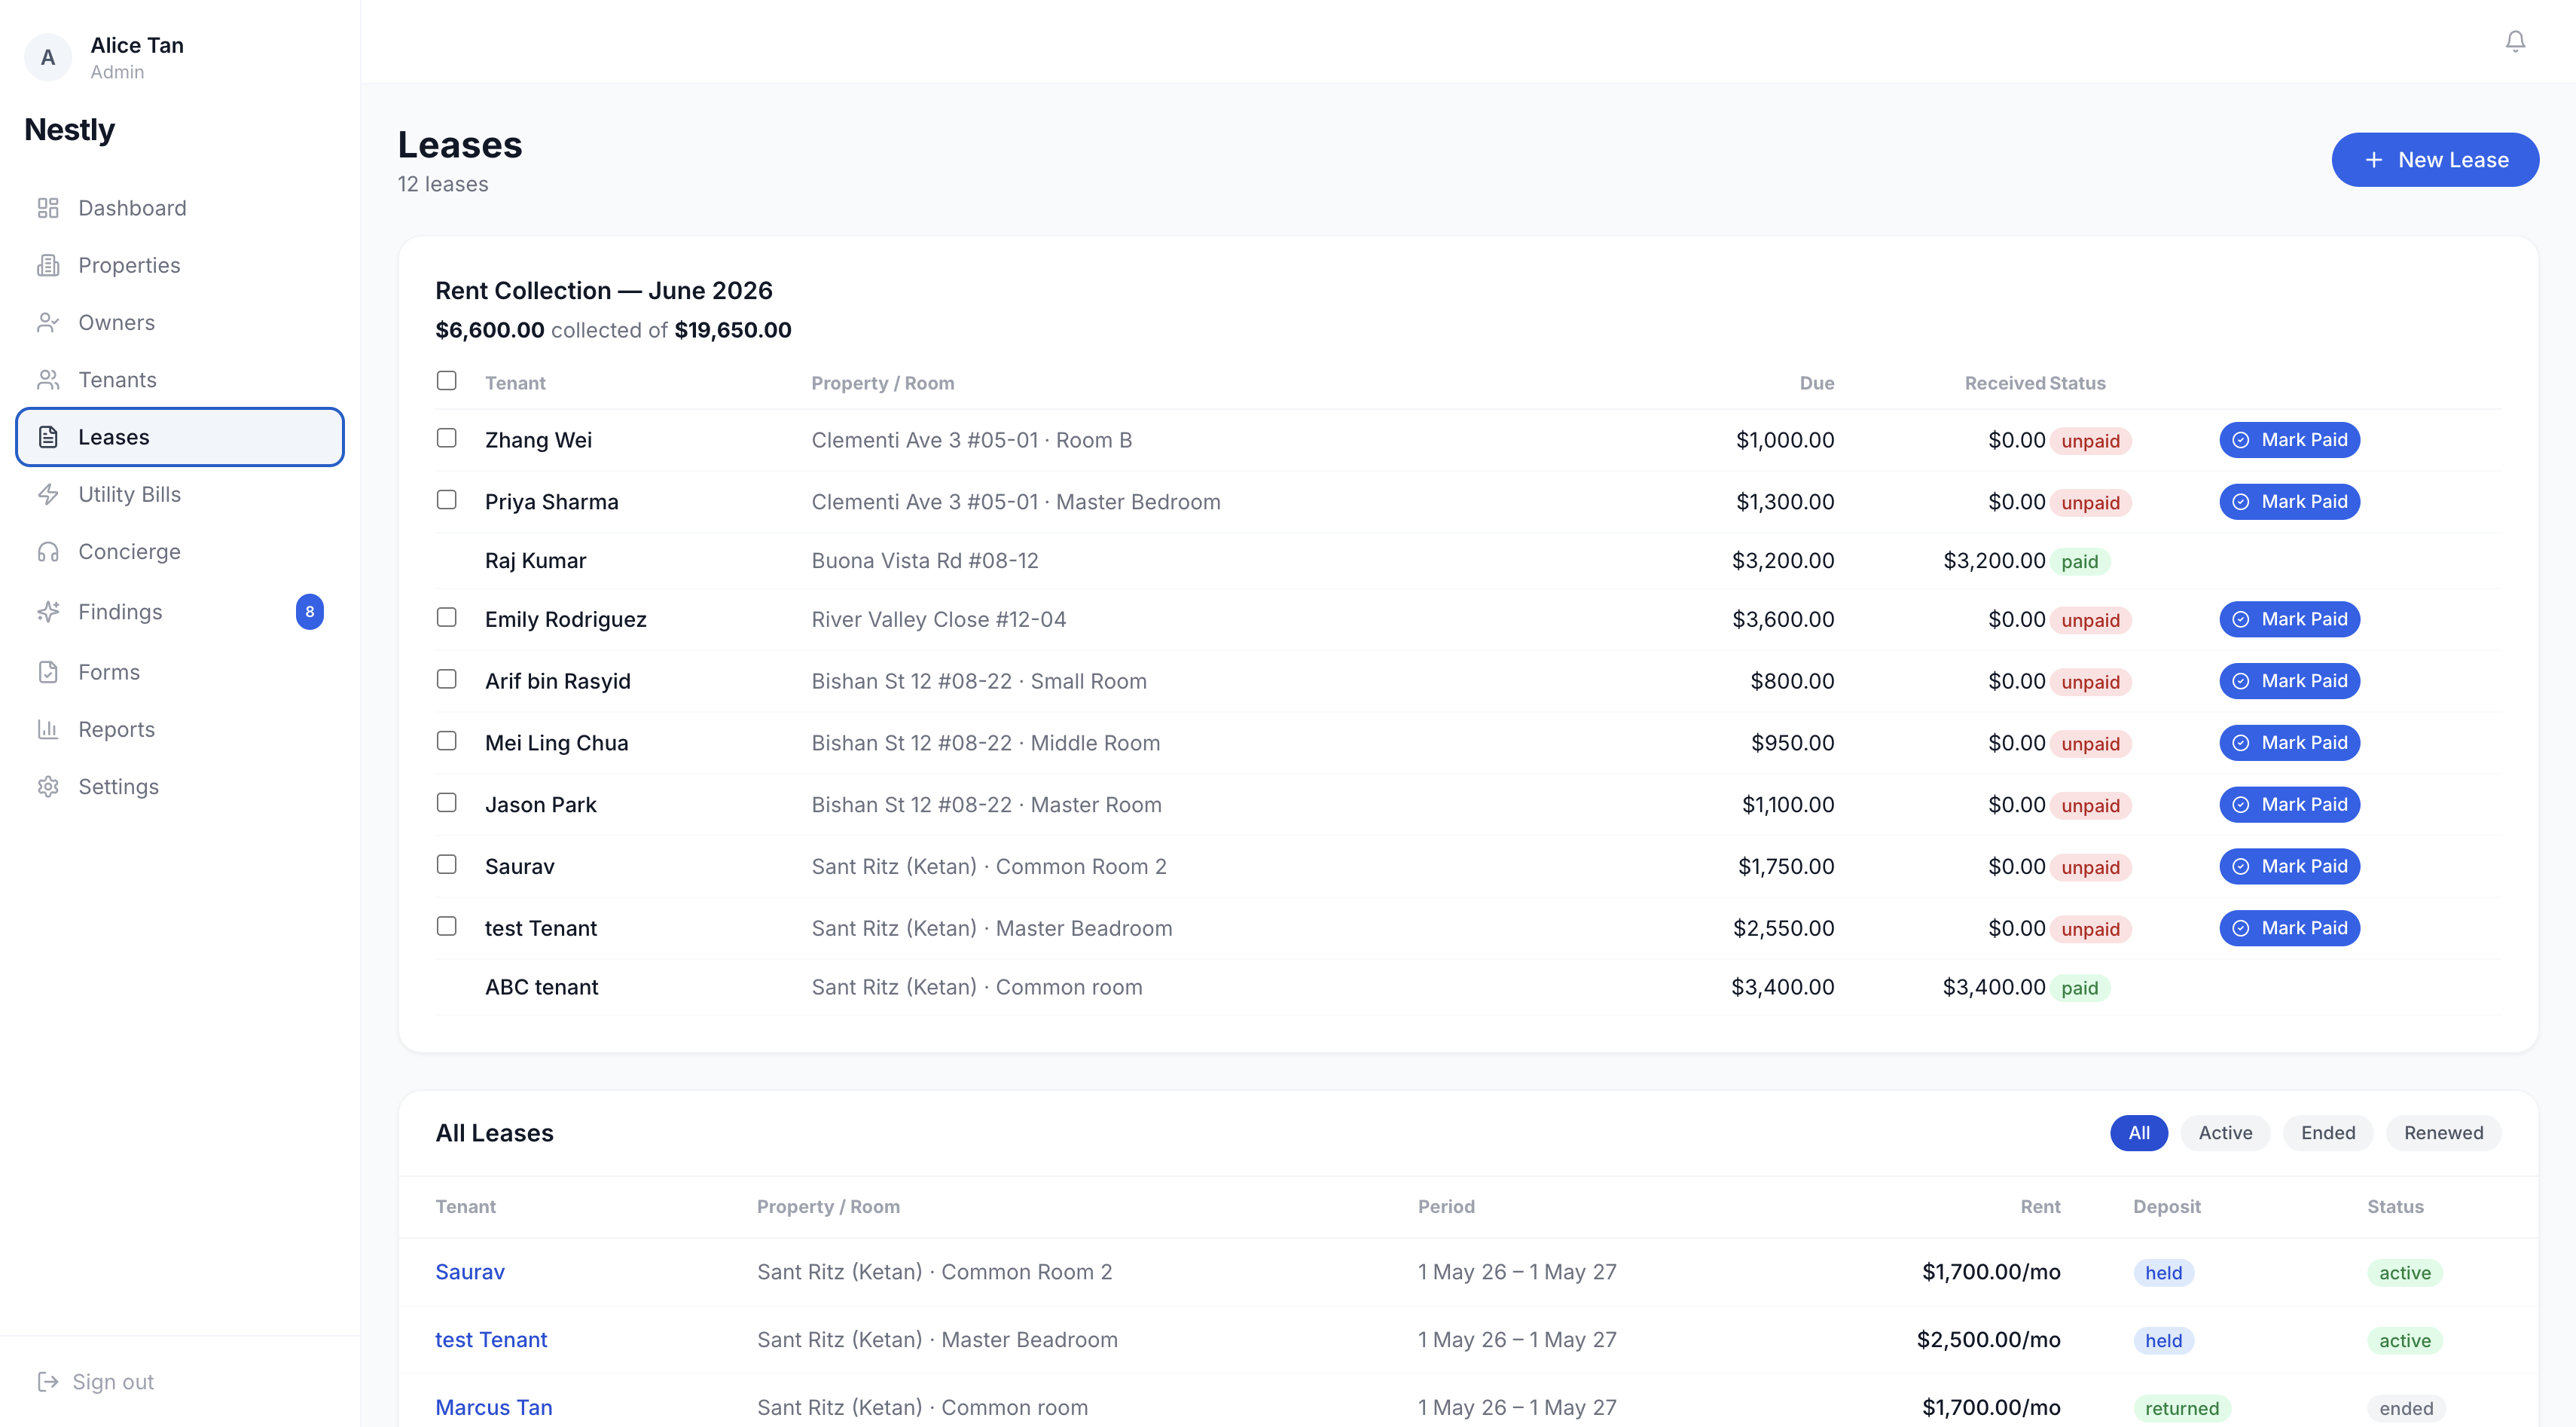The width and height of the screenshot is (2576, 1427).
Task: Filter leases by Ended
Action: [2327, 1133]
